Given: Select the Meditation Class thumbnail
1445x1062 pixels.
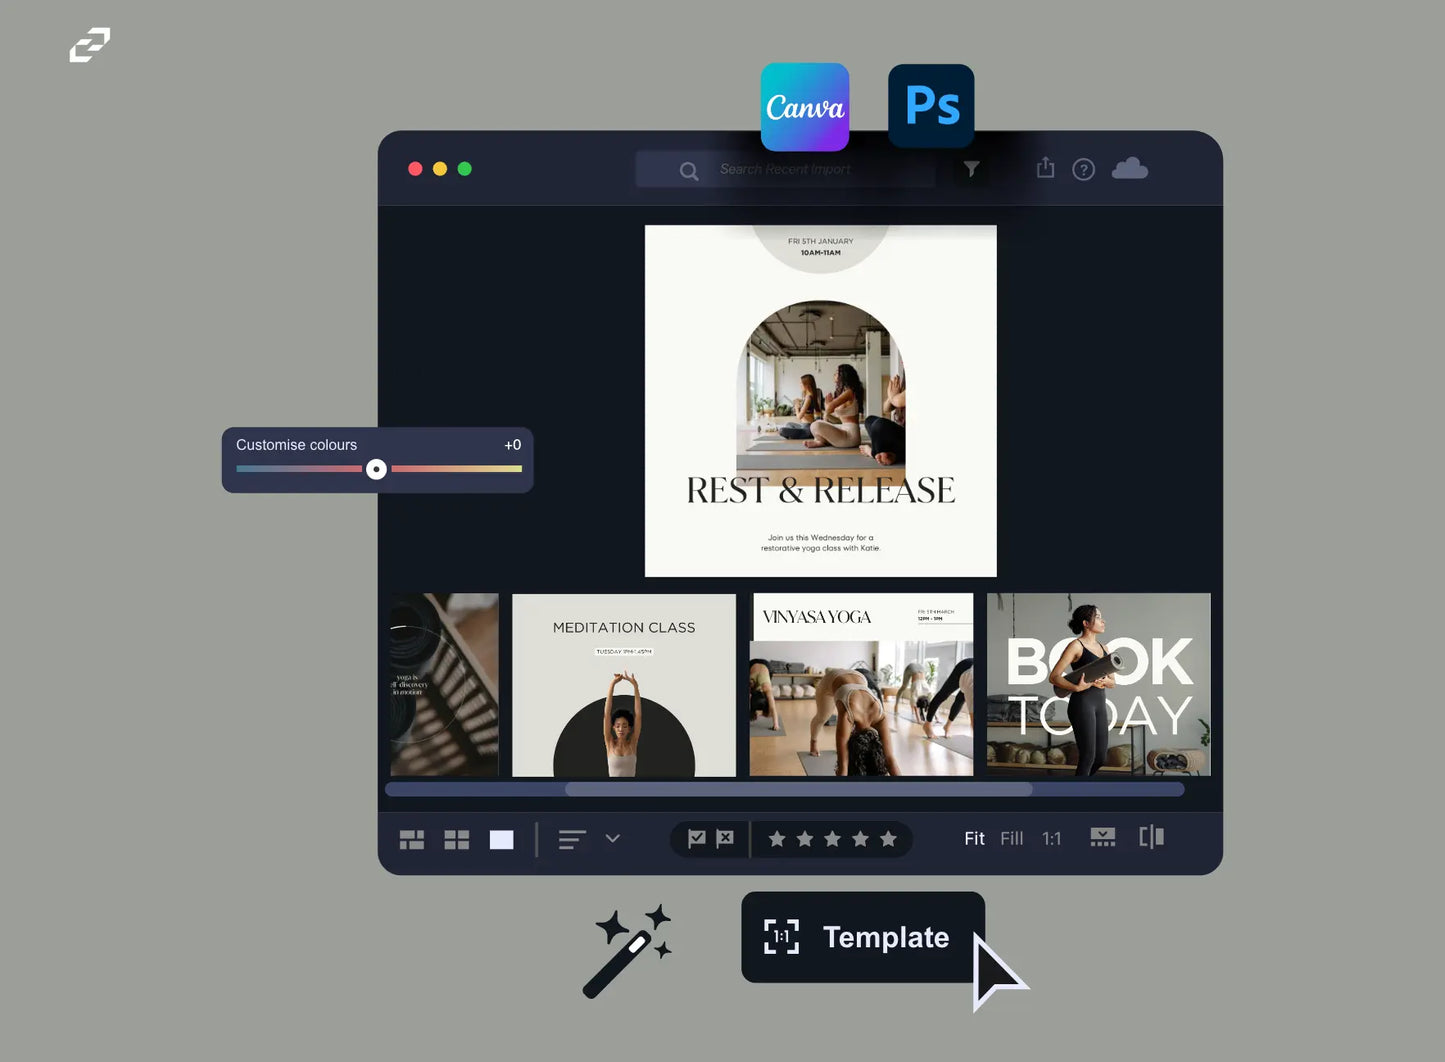Looking at the screenshot, I should [624, 685].
